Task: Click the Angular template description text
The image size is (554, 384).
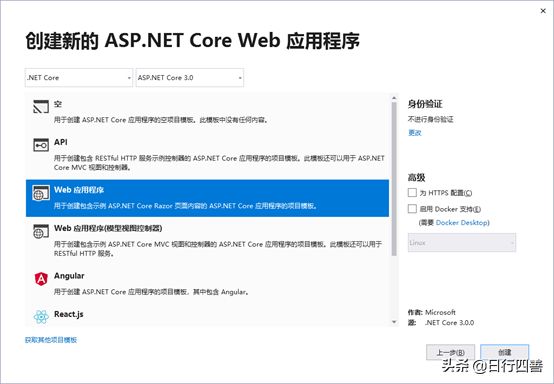Action: (151, 292)
